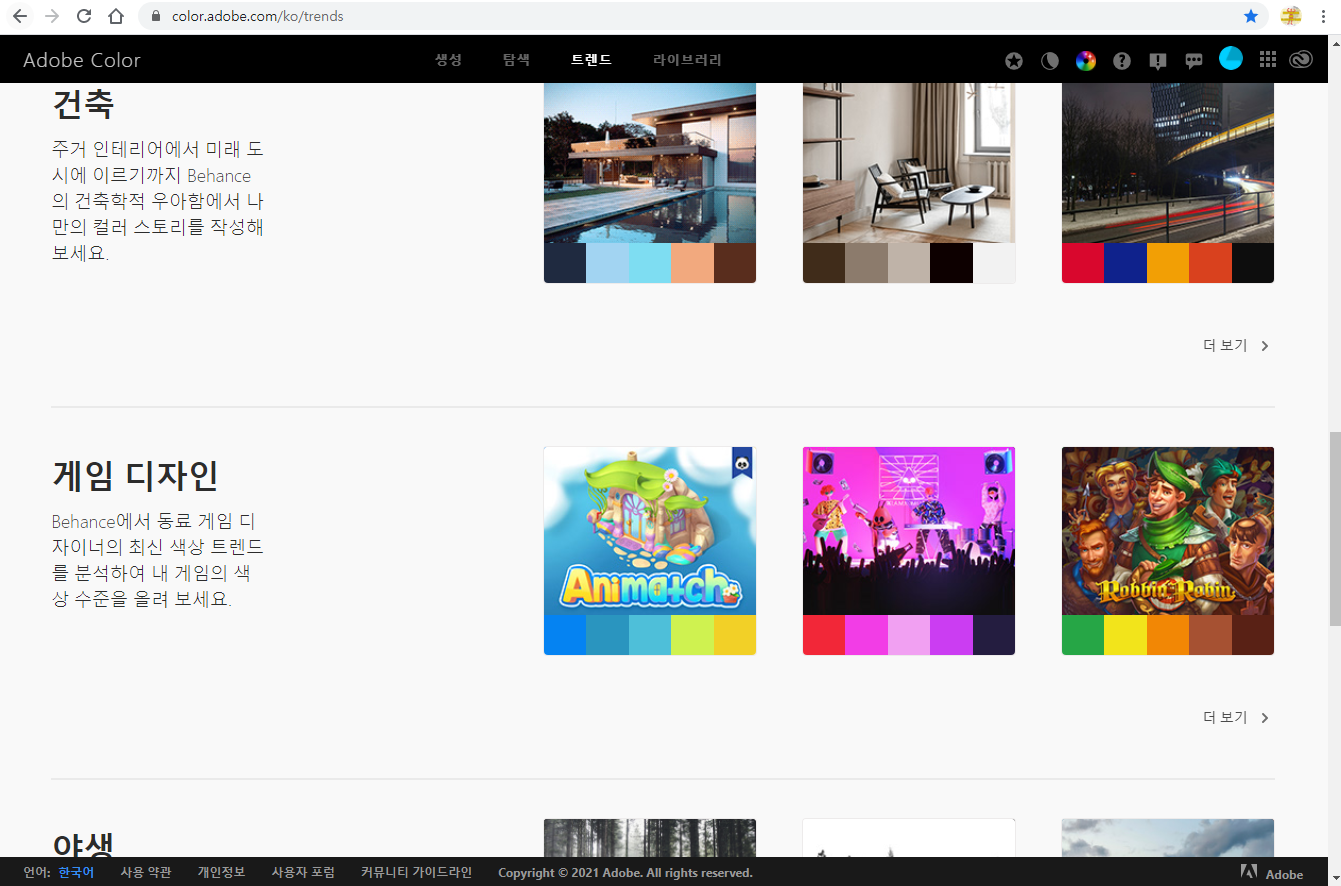Open the pool house architecture thumbnail
The image size is (1341, 886).
click(650, 163)
